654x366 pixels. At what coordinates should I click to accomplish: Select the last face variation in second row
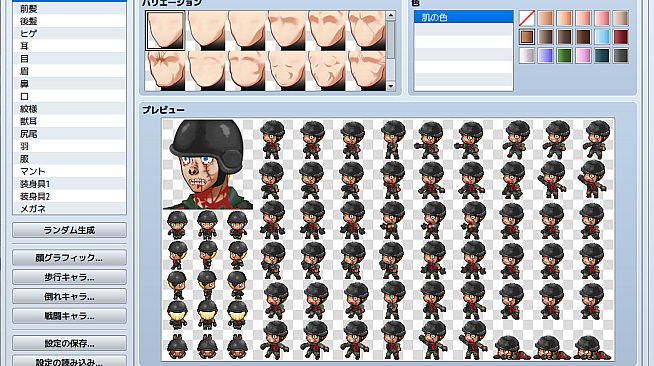(x=366, y=71)
